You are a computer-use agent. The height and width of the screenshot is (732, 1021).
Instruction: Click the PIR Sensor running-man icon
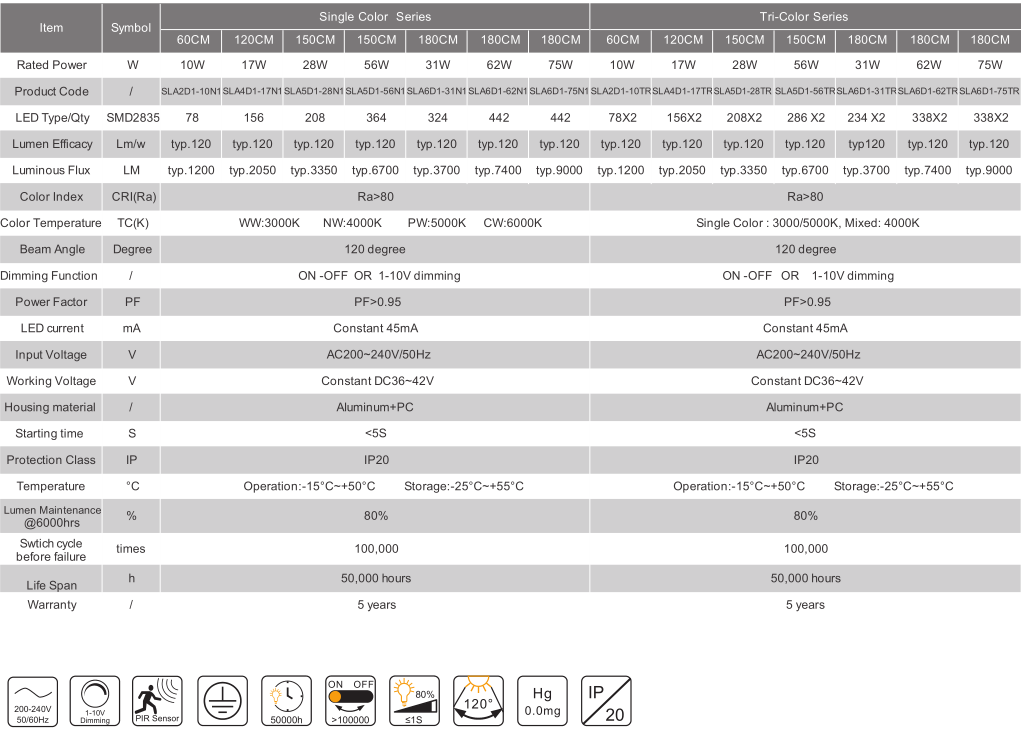157,701
